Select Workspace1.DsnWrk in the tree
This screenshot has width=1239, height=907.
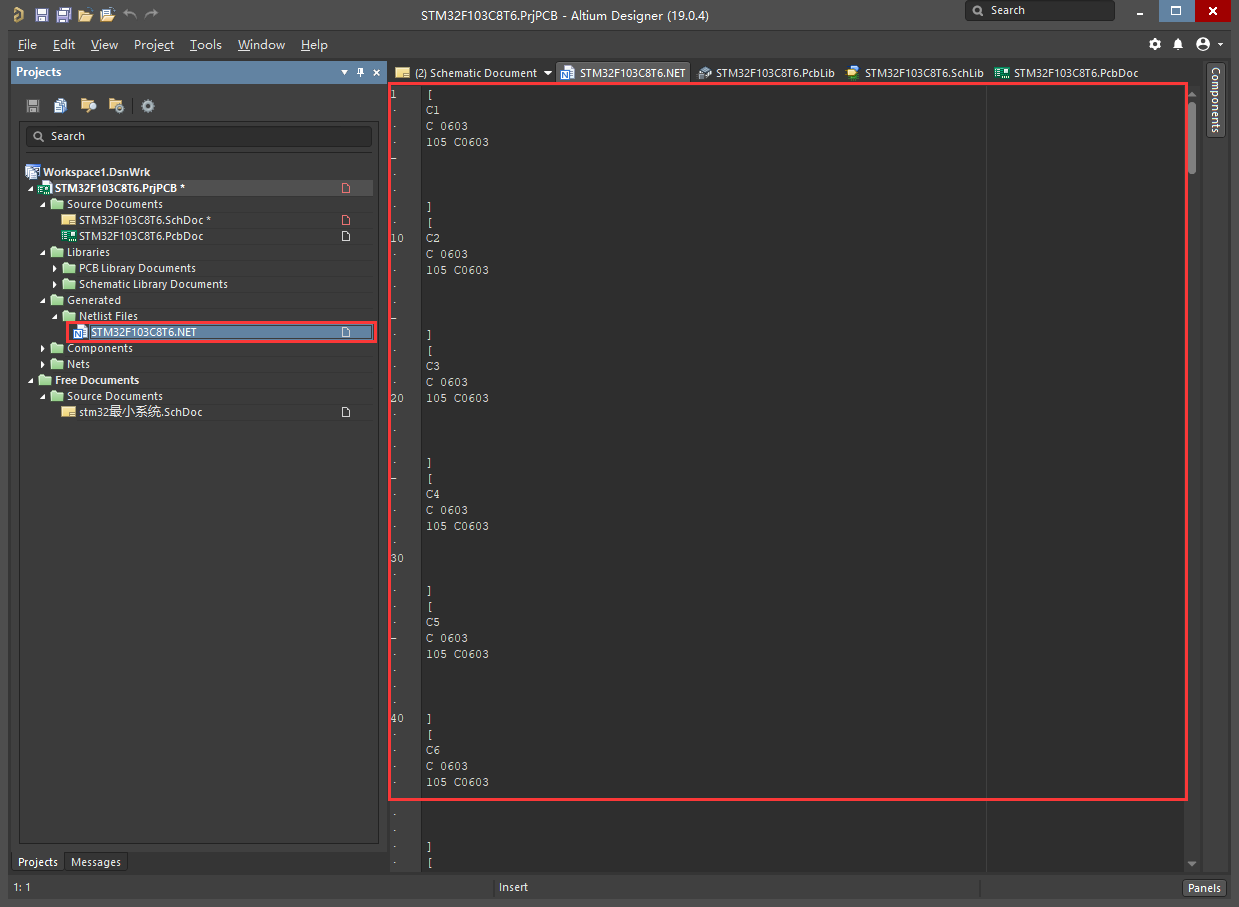coord(96,172)
